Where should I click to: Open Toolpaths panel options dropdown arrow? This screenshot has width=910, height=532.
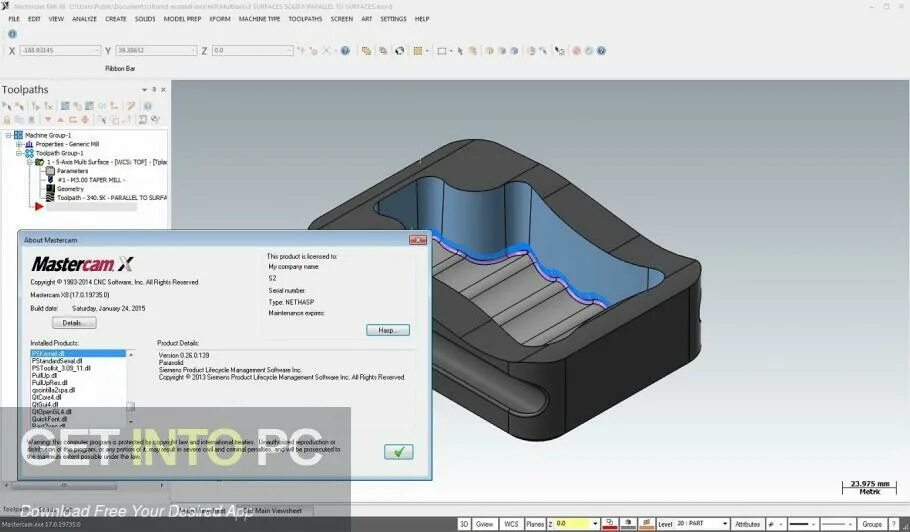[x=145, y=90]
